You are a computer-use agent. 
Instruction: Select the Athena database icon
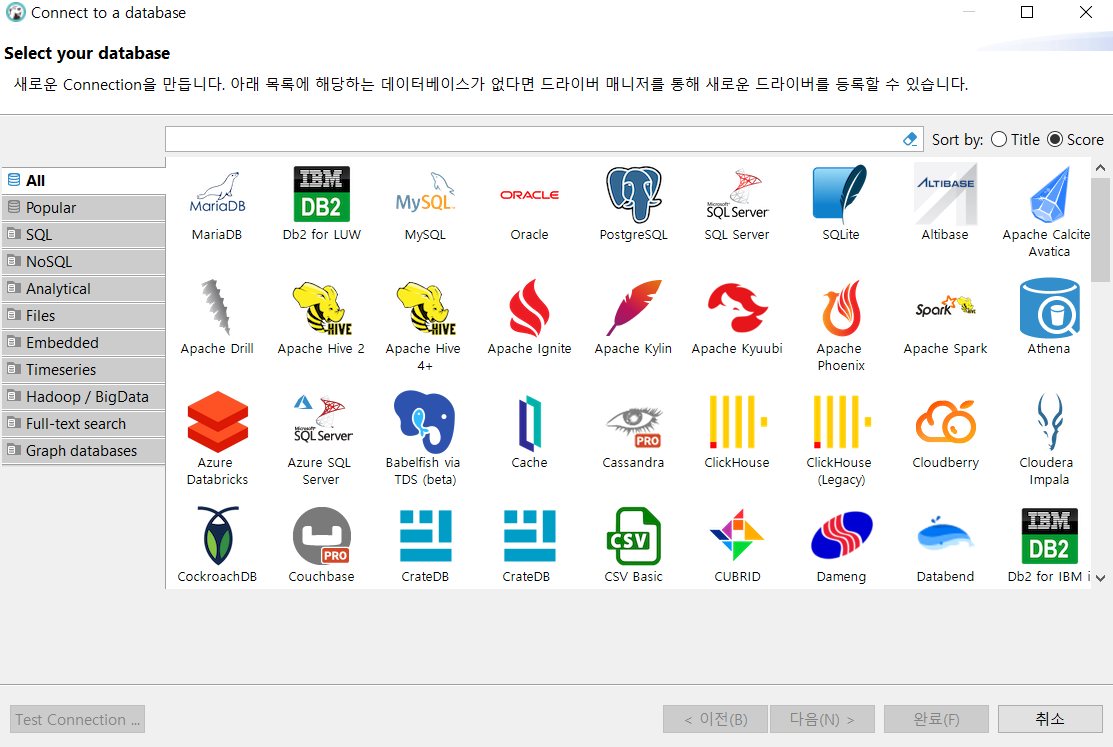(x=1049, y=307)
